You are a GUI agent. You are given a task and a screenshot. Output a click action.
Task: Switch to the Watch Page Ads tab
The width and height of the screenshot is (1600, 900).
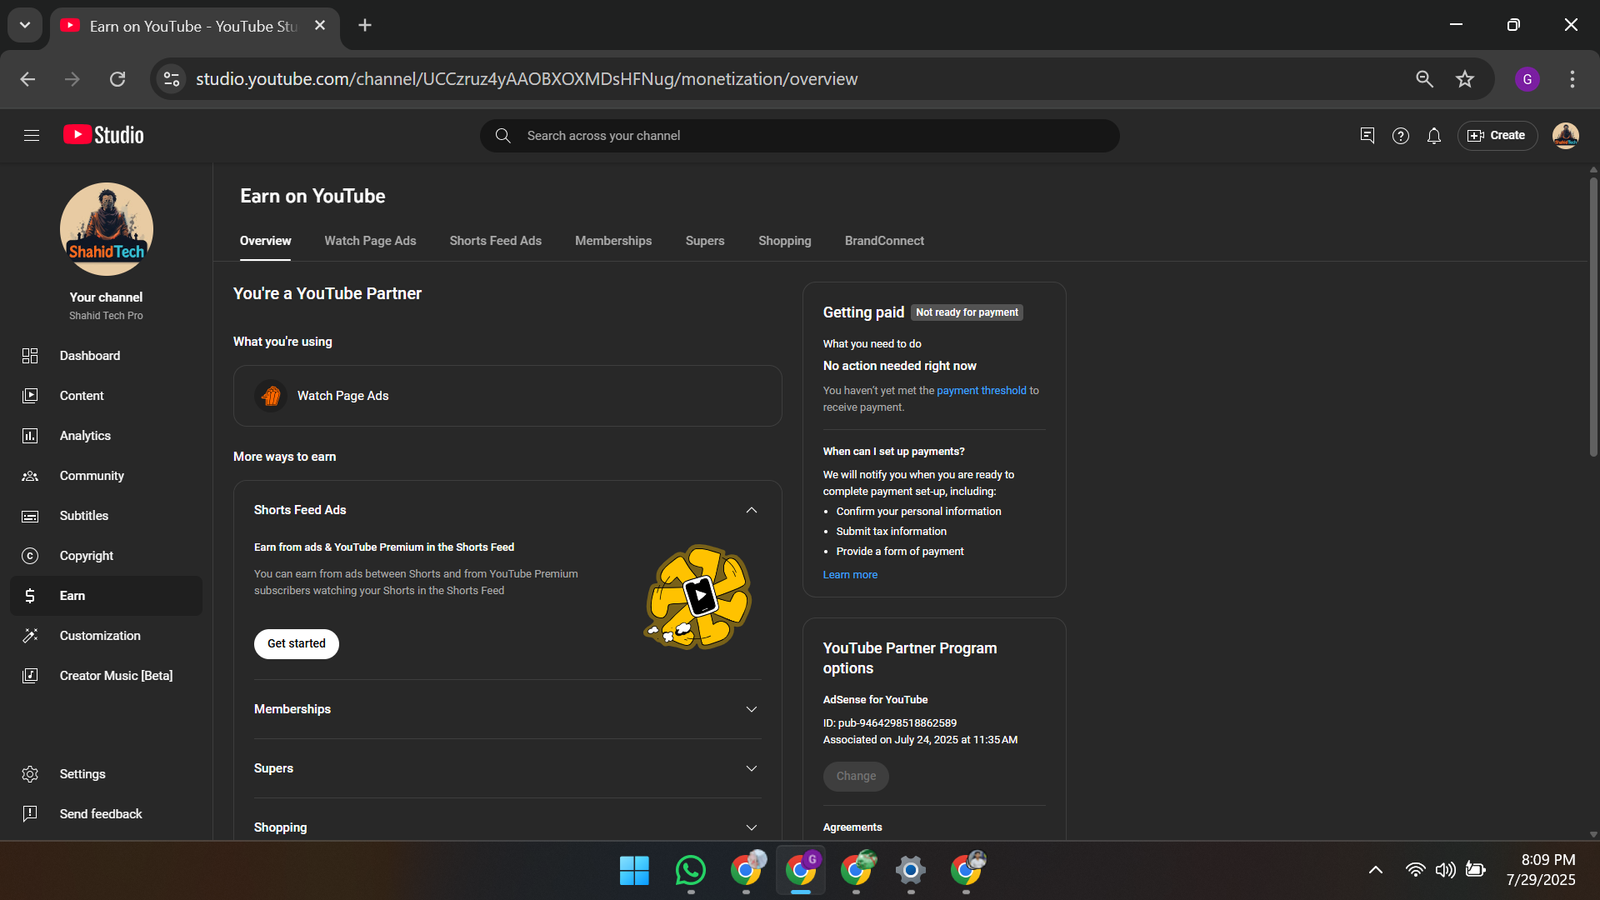click(x=370, y=241)
